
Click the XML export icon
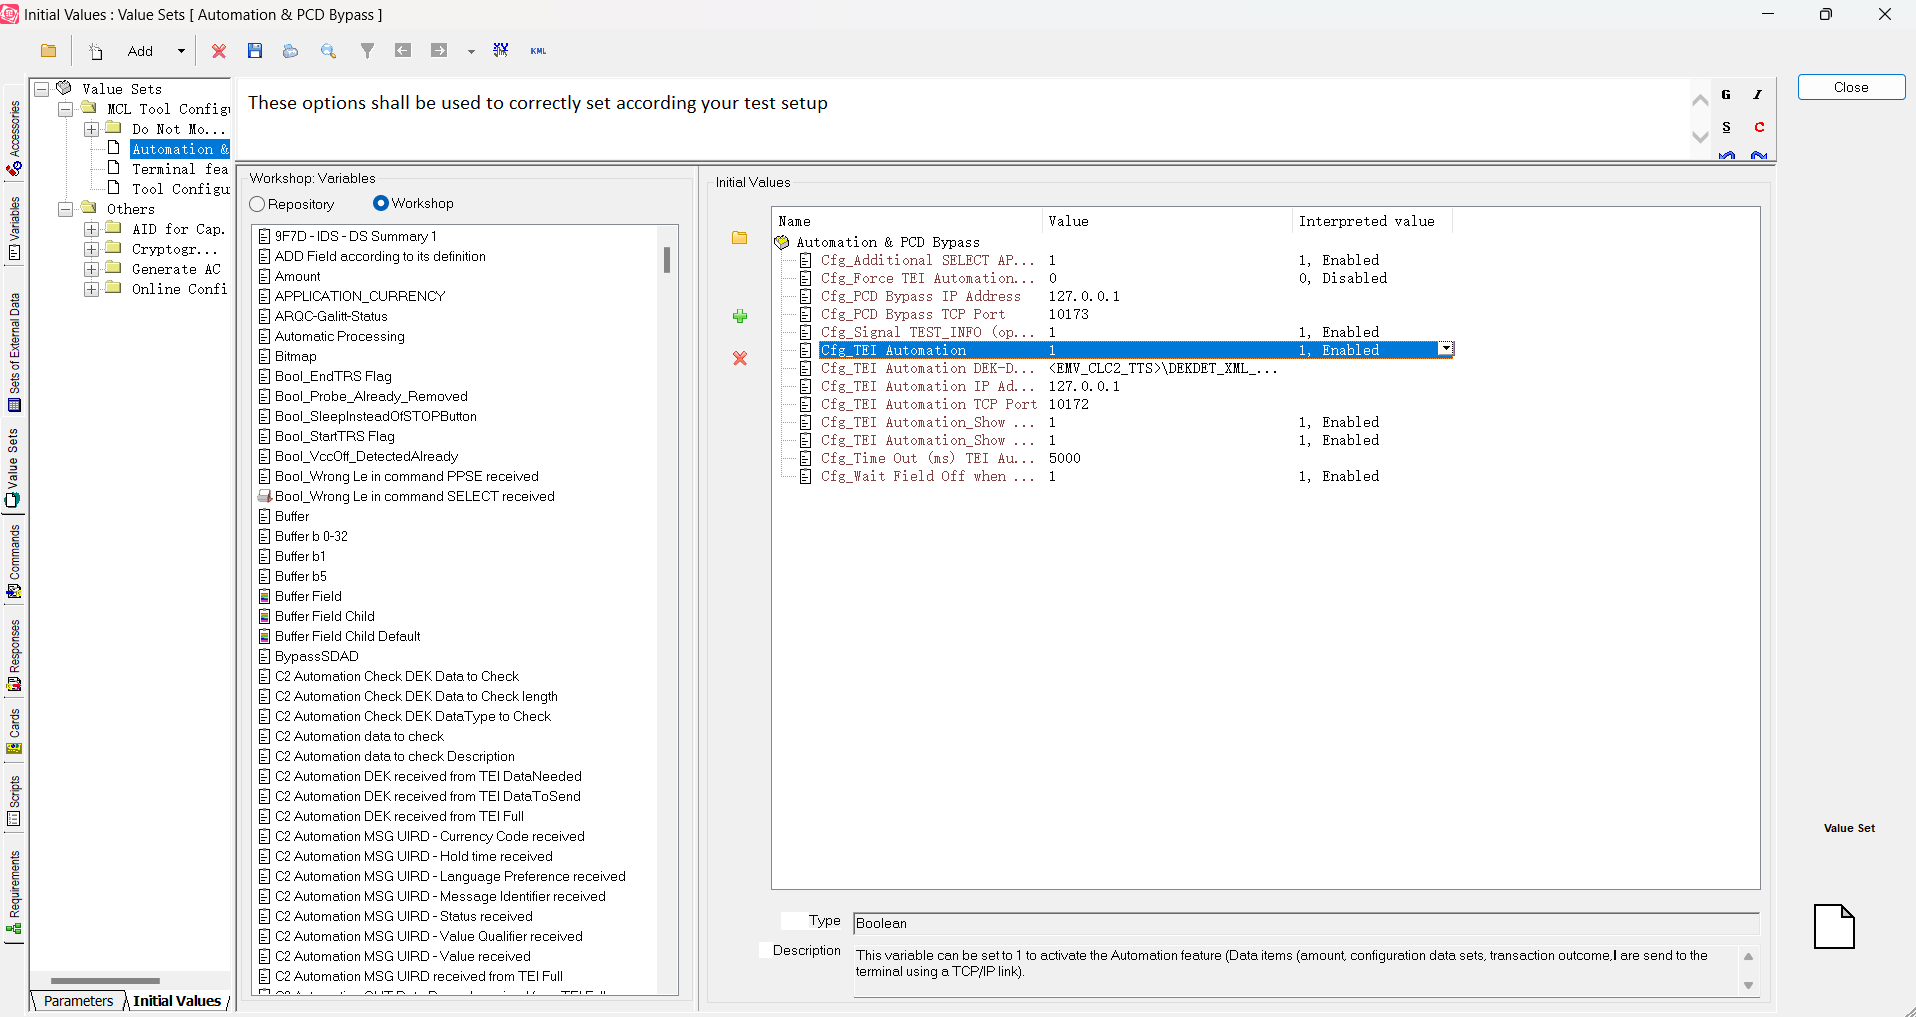coord(538,51)
